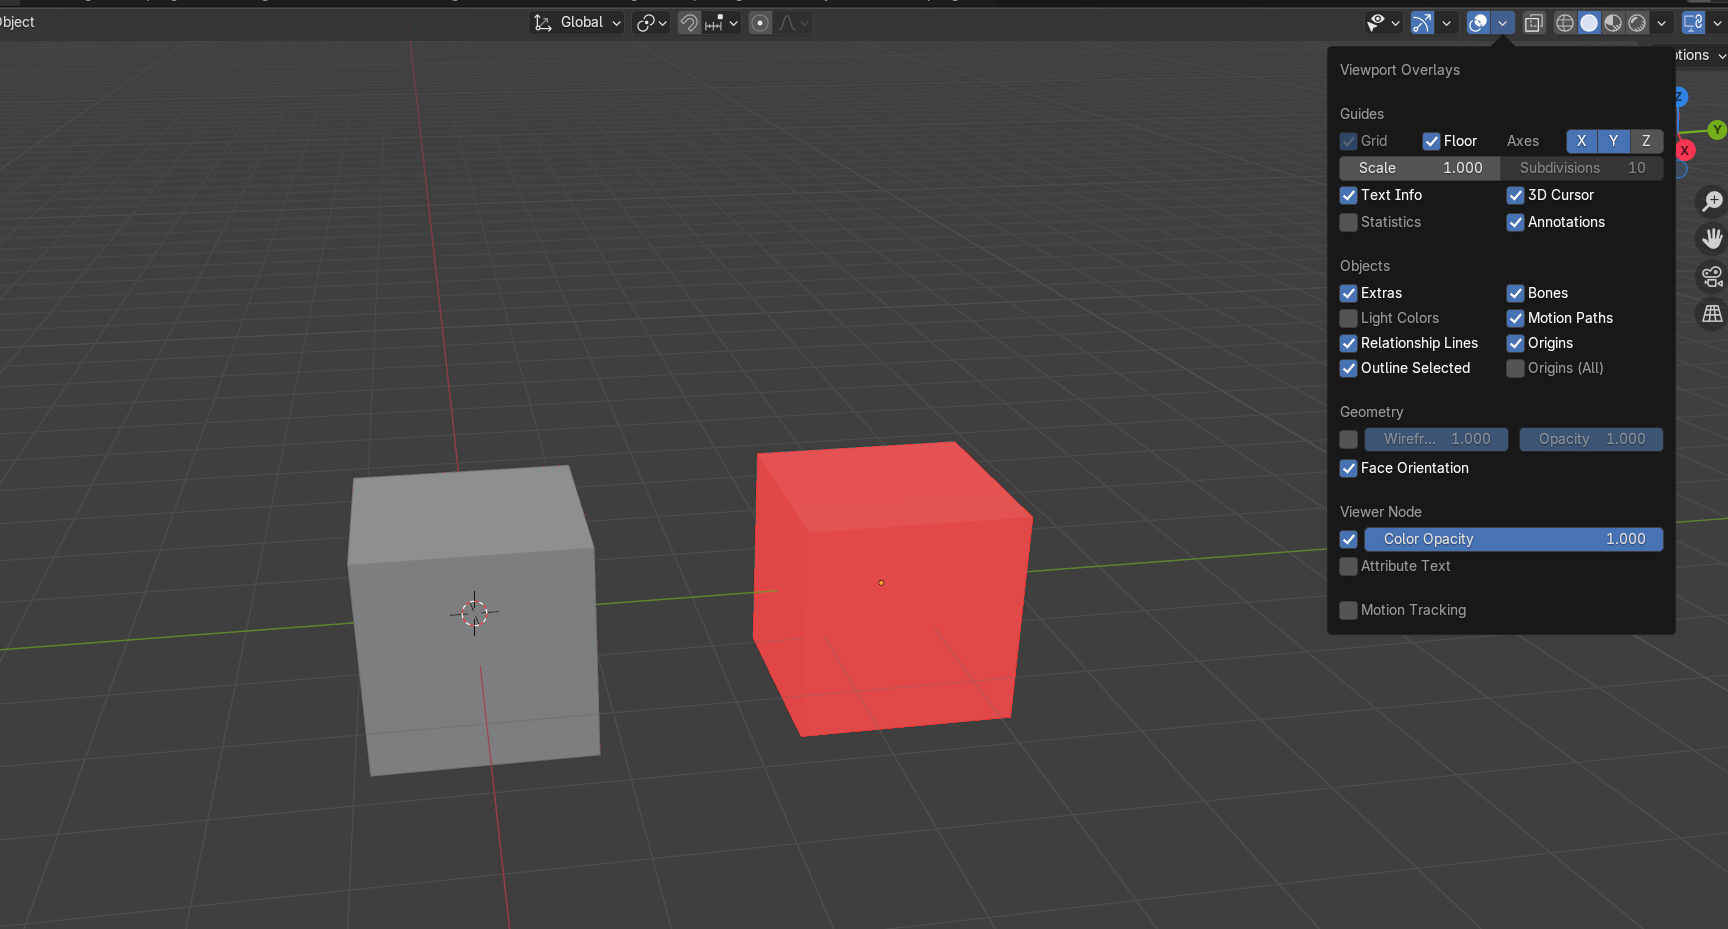Click the Color Opacity slider
The height and width of the screenshot is (929, 1728).
pyautogui.click(x=1514, y=539)
